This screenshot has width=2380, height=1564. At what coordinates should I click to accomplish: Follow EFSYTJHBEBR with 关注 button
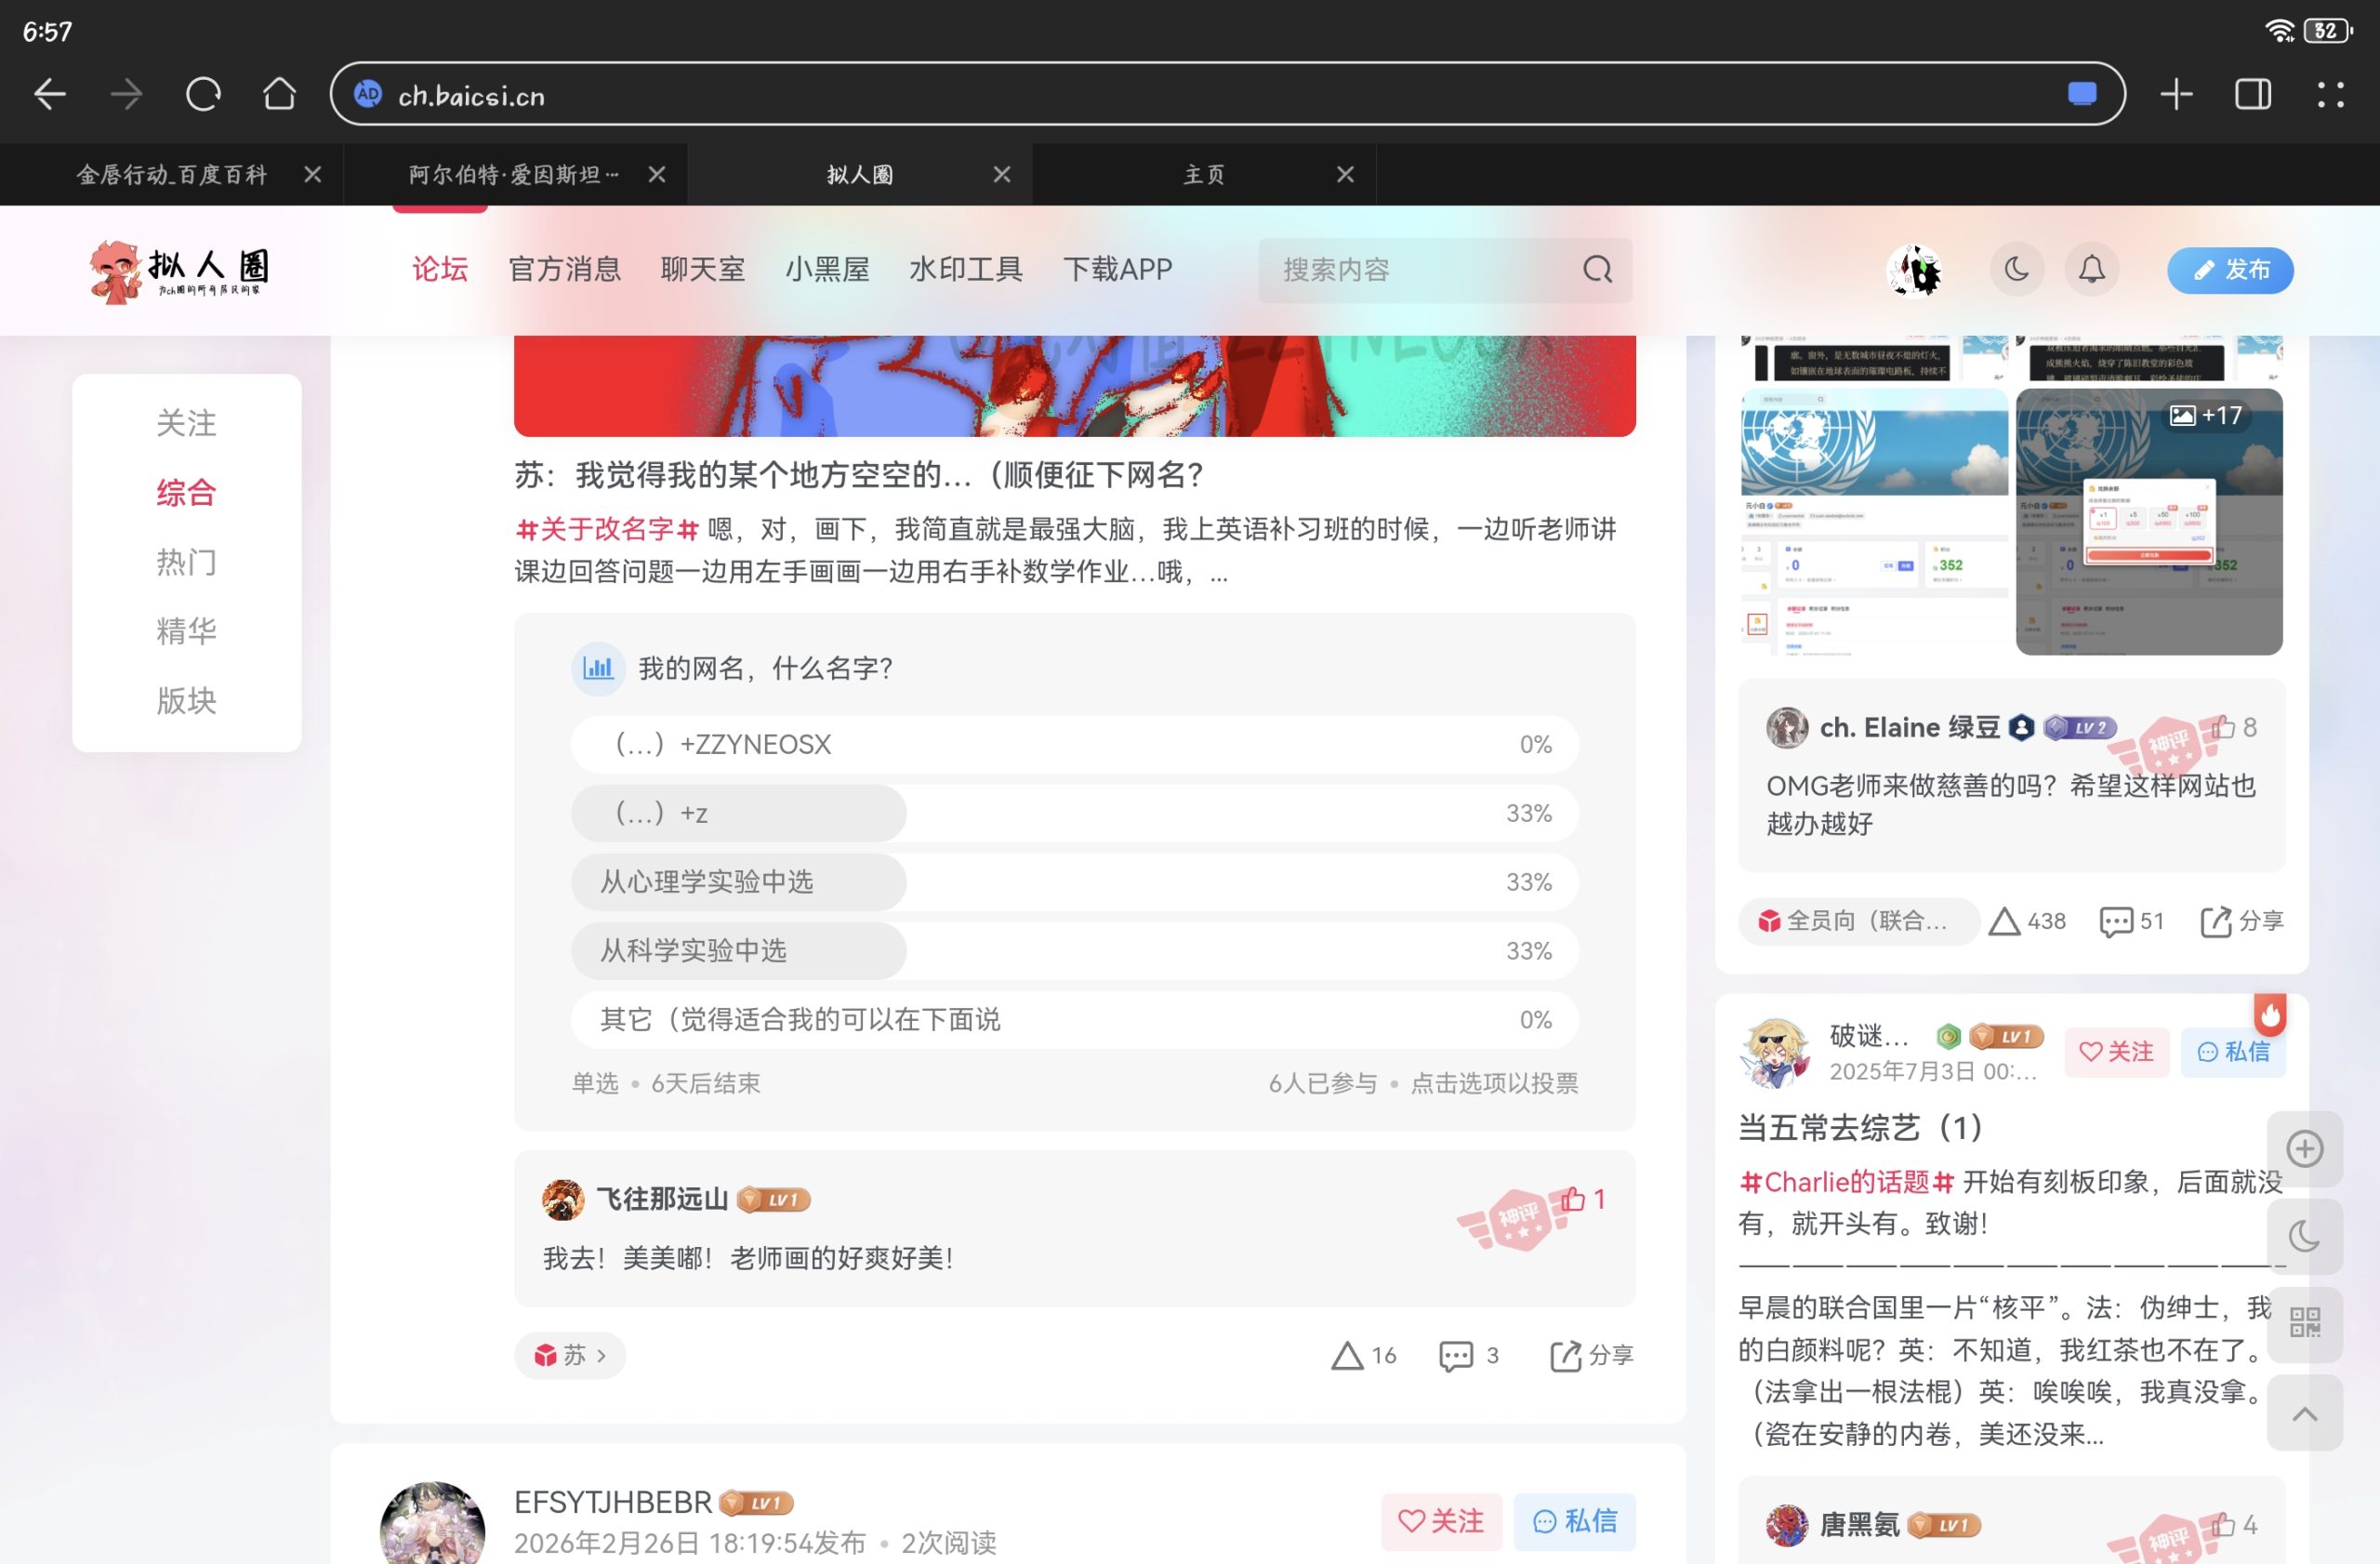click(1440, 1521)
